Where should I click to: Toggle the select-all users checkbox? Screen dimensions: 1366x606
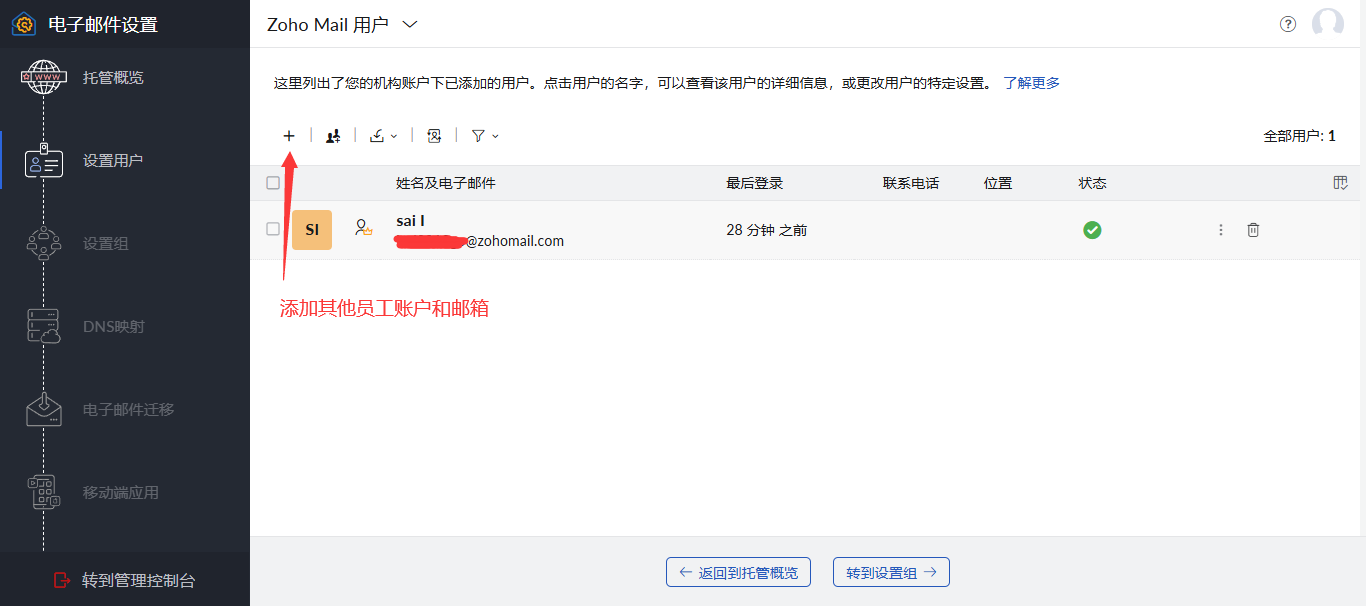coord(273,183)
